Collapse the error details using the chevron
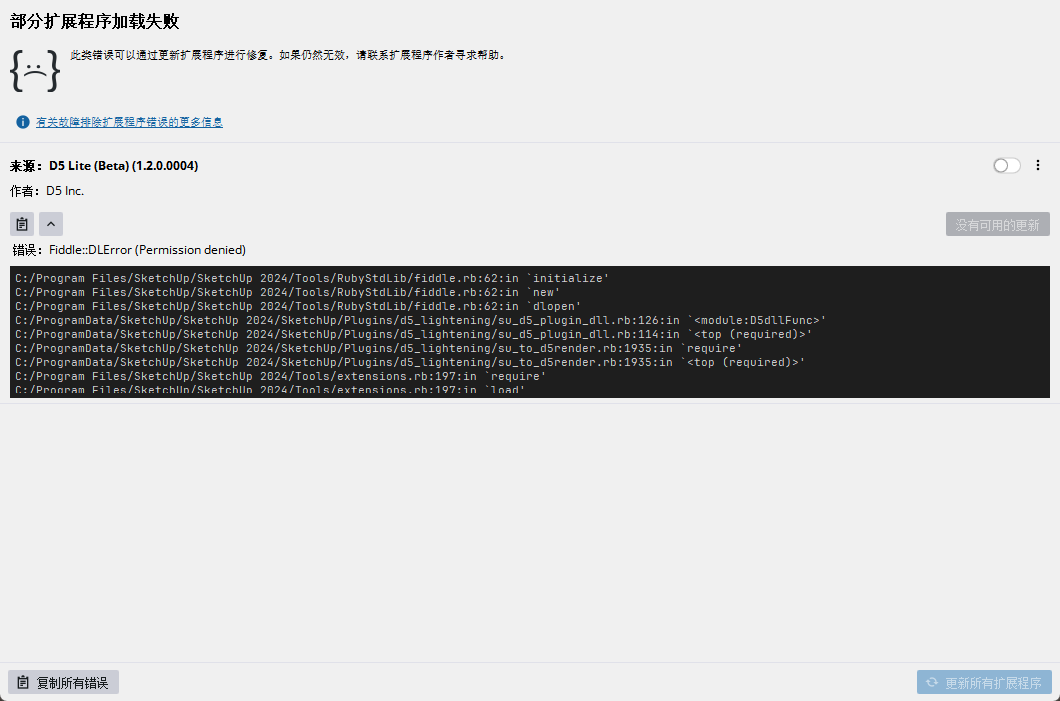Viewport: 1060px width, 701px height. (51, 224)
